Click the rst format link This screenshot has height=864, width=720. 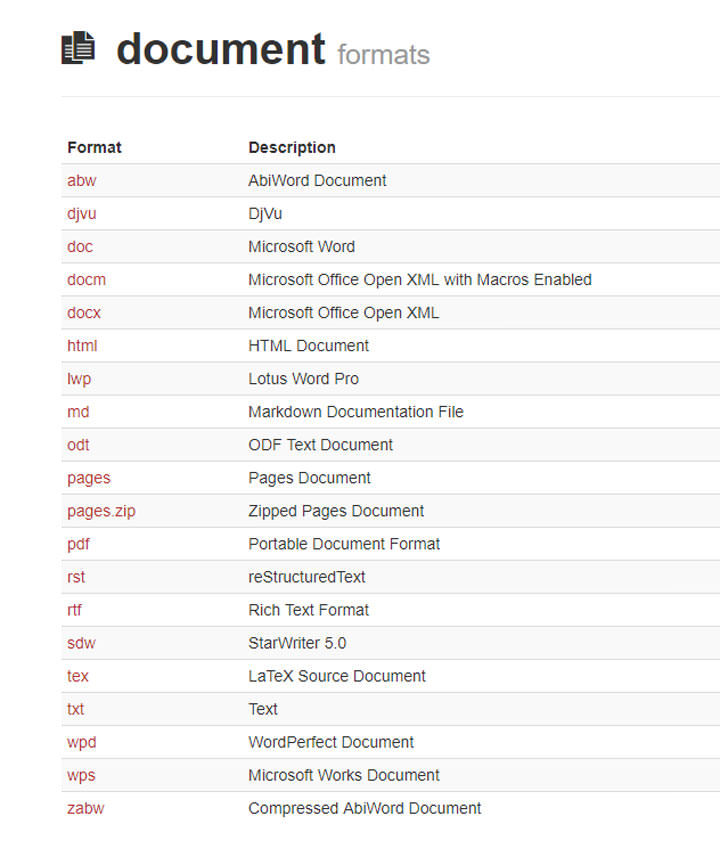pyautogui.click(x=76, y=577)
